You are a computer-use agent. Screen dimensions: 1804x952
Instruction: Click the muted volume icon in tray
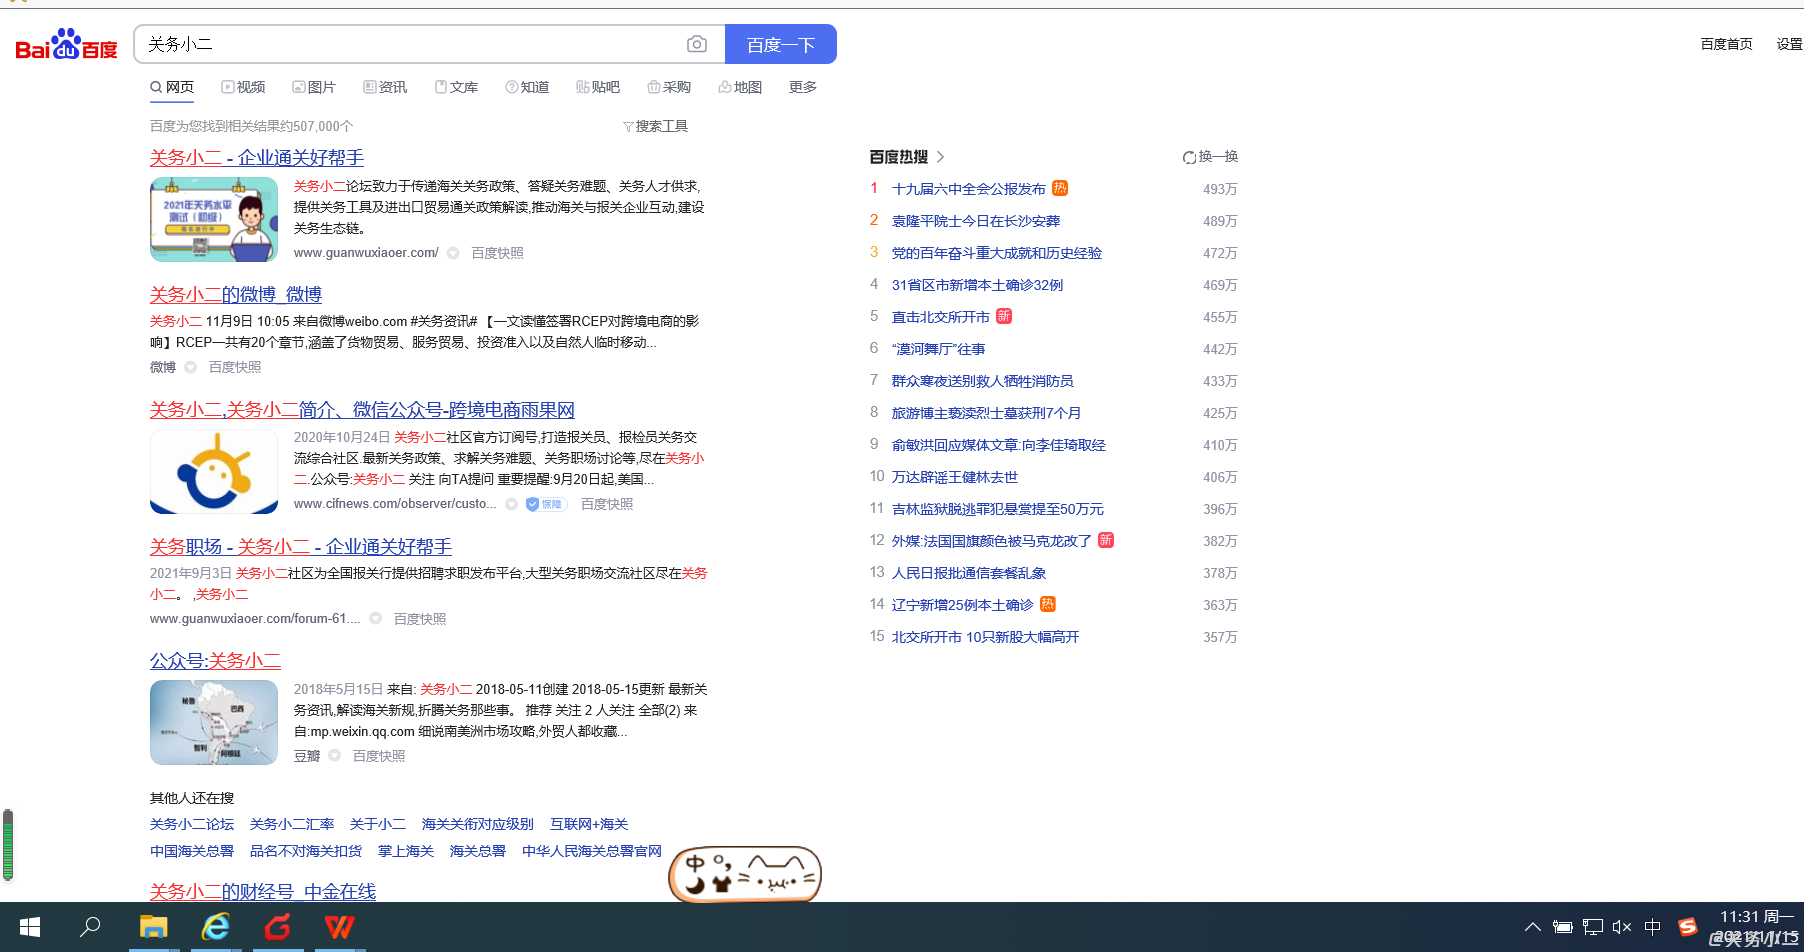(x=1622, y=927)
